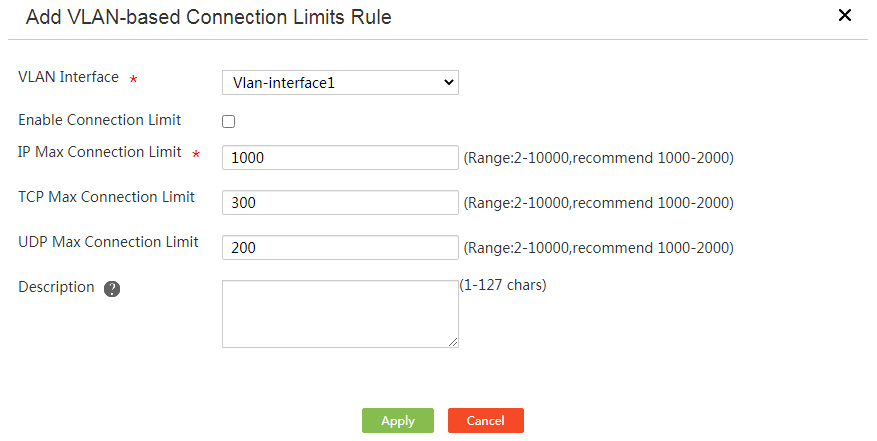Image resolution: width=877 pixels, height=441 pixels.
Task: Click the range hint beside IP Max field
Action: 598,158
